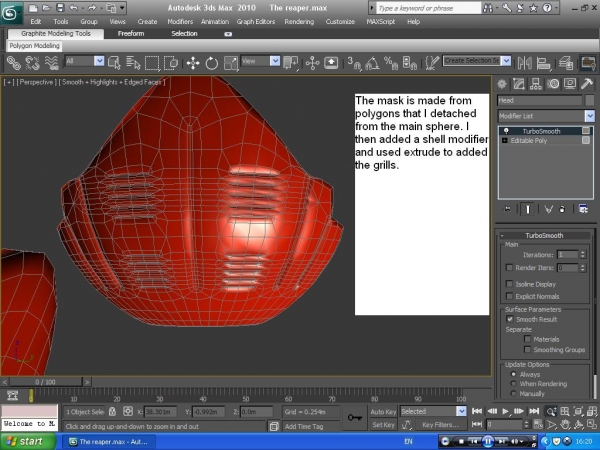
Task: Click the Mirror tool icon
Action: [524, 63]
